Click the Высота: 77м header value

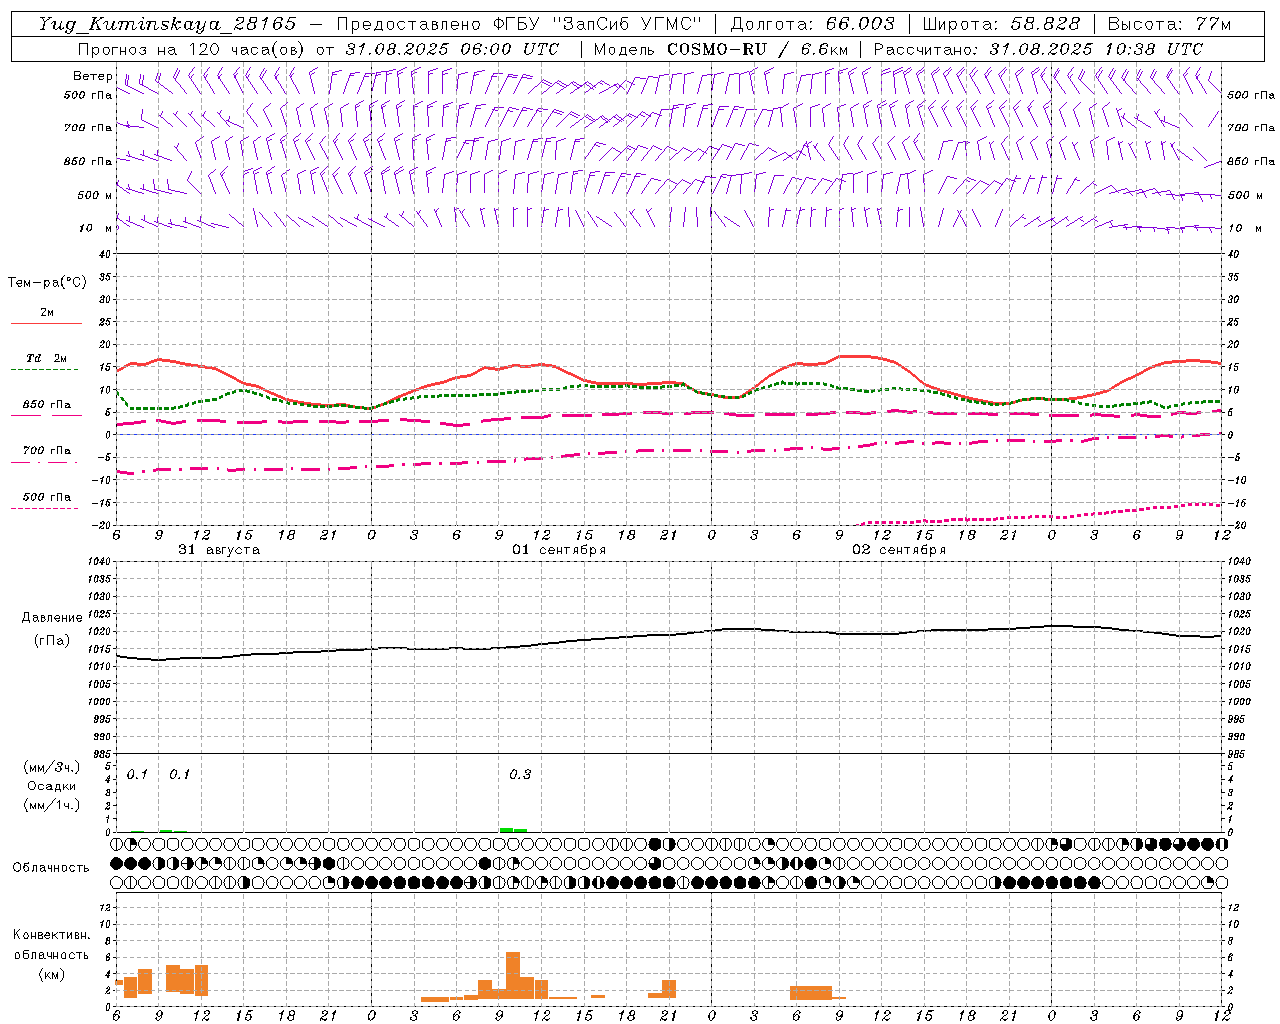pos(1169,24)
